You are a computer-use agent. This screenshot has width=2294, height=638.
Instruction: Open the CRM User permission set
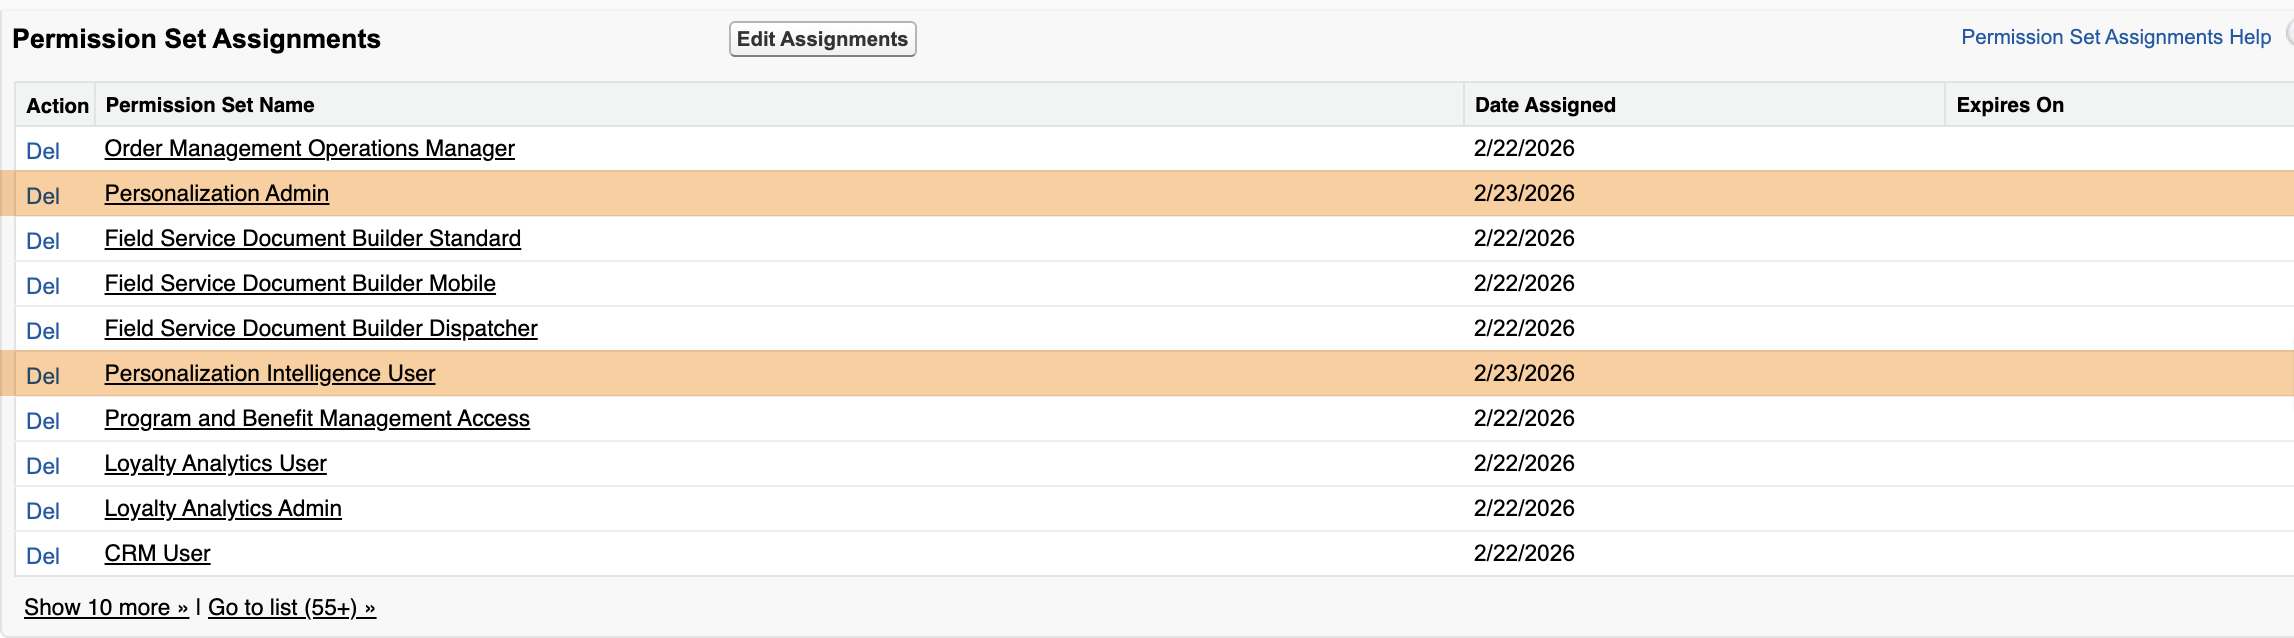pyautogui.click(x=157, y=553)
